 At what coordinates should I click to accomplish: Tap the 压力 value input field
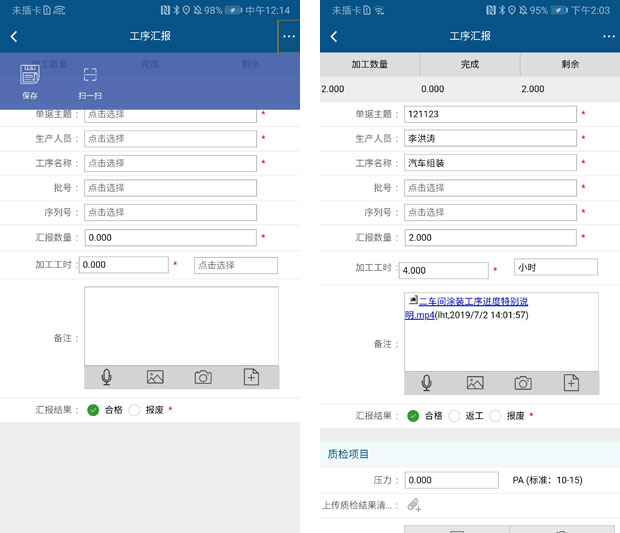(451, 480)
